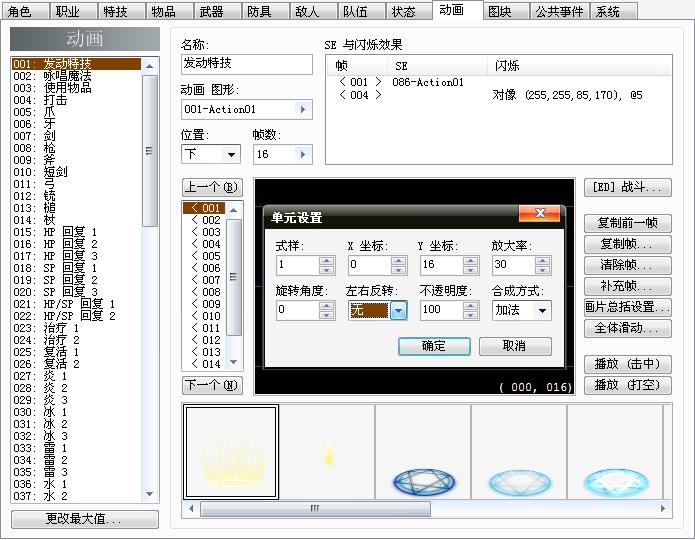Click the 名称 field containing 发动特技

pos(247,64)
